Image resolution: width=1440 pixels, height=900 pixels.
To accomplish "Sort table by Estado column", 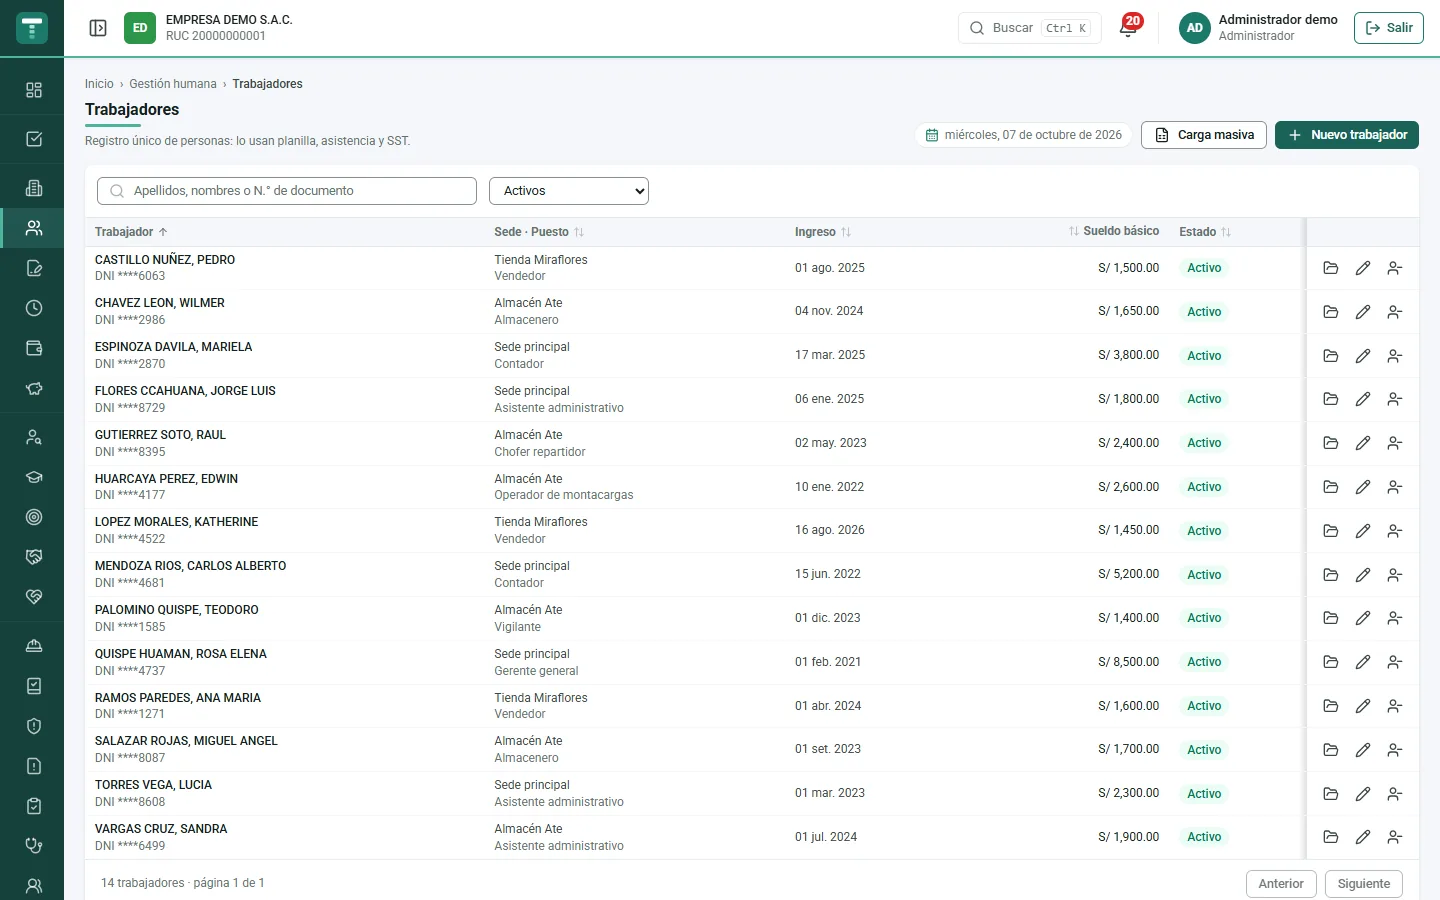I will tap(1205, 232).
